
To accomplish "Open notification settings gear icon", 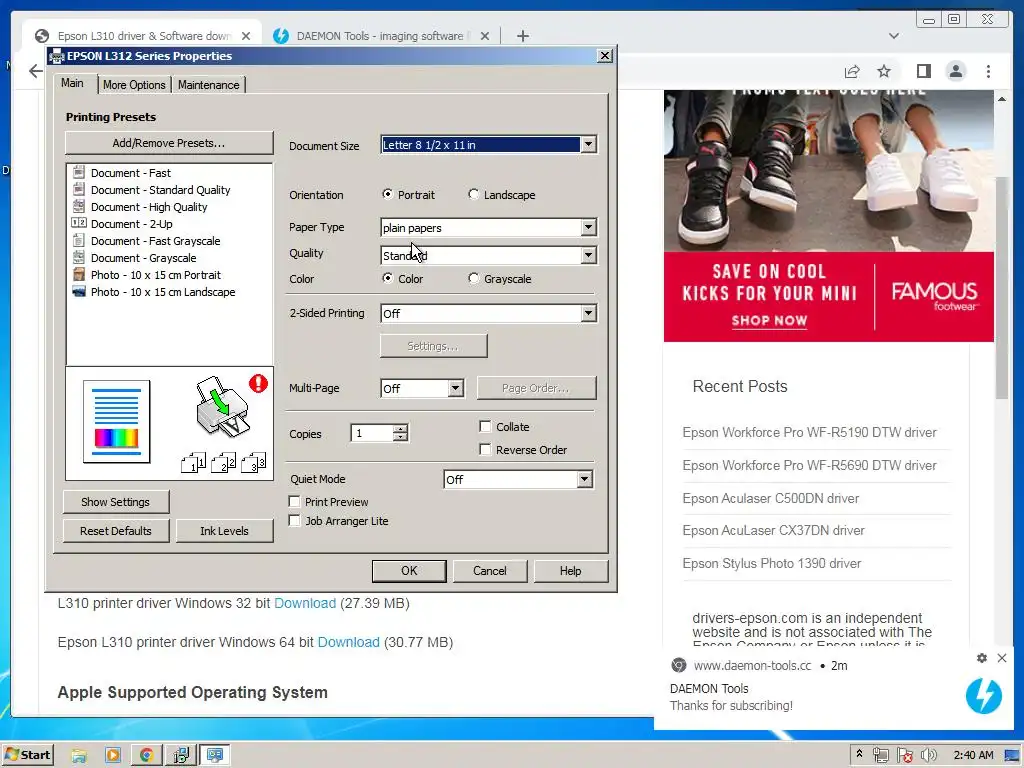I will 982,658.
